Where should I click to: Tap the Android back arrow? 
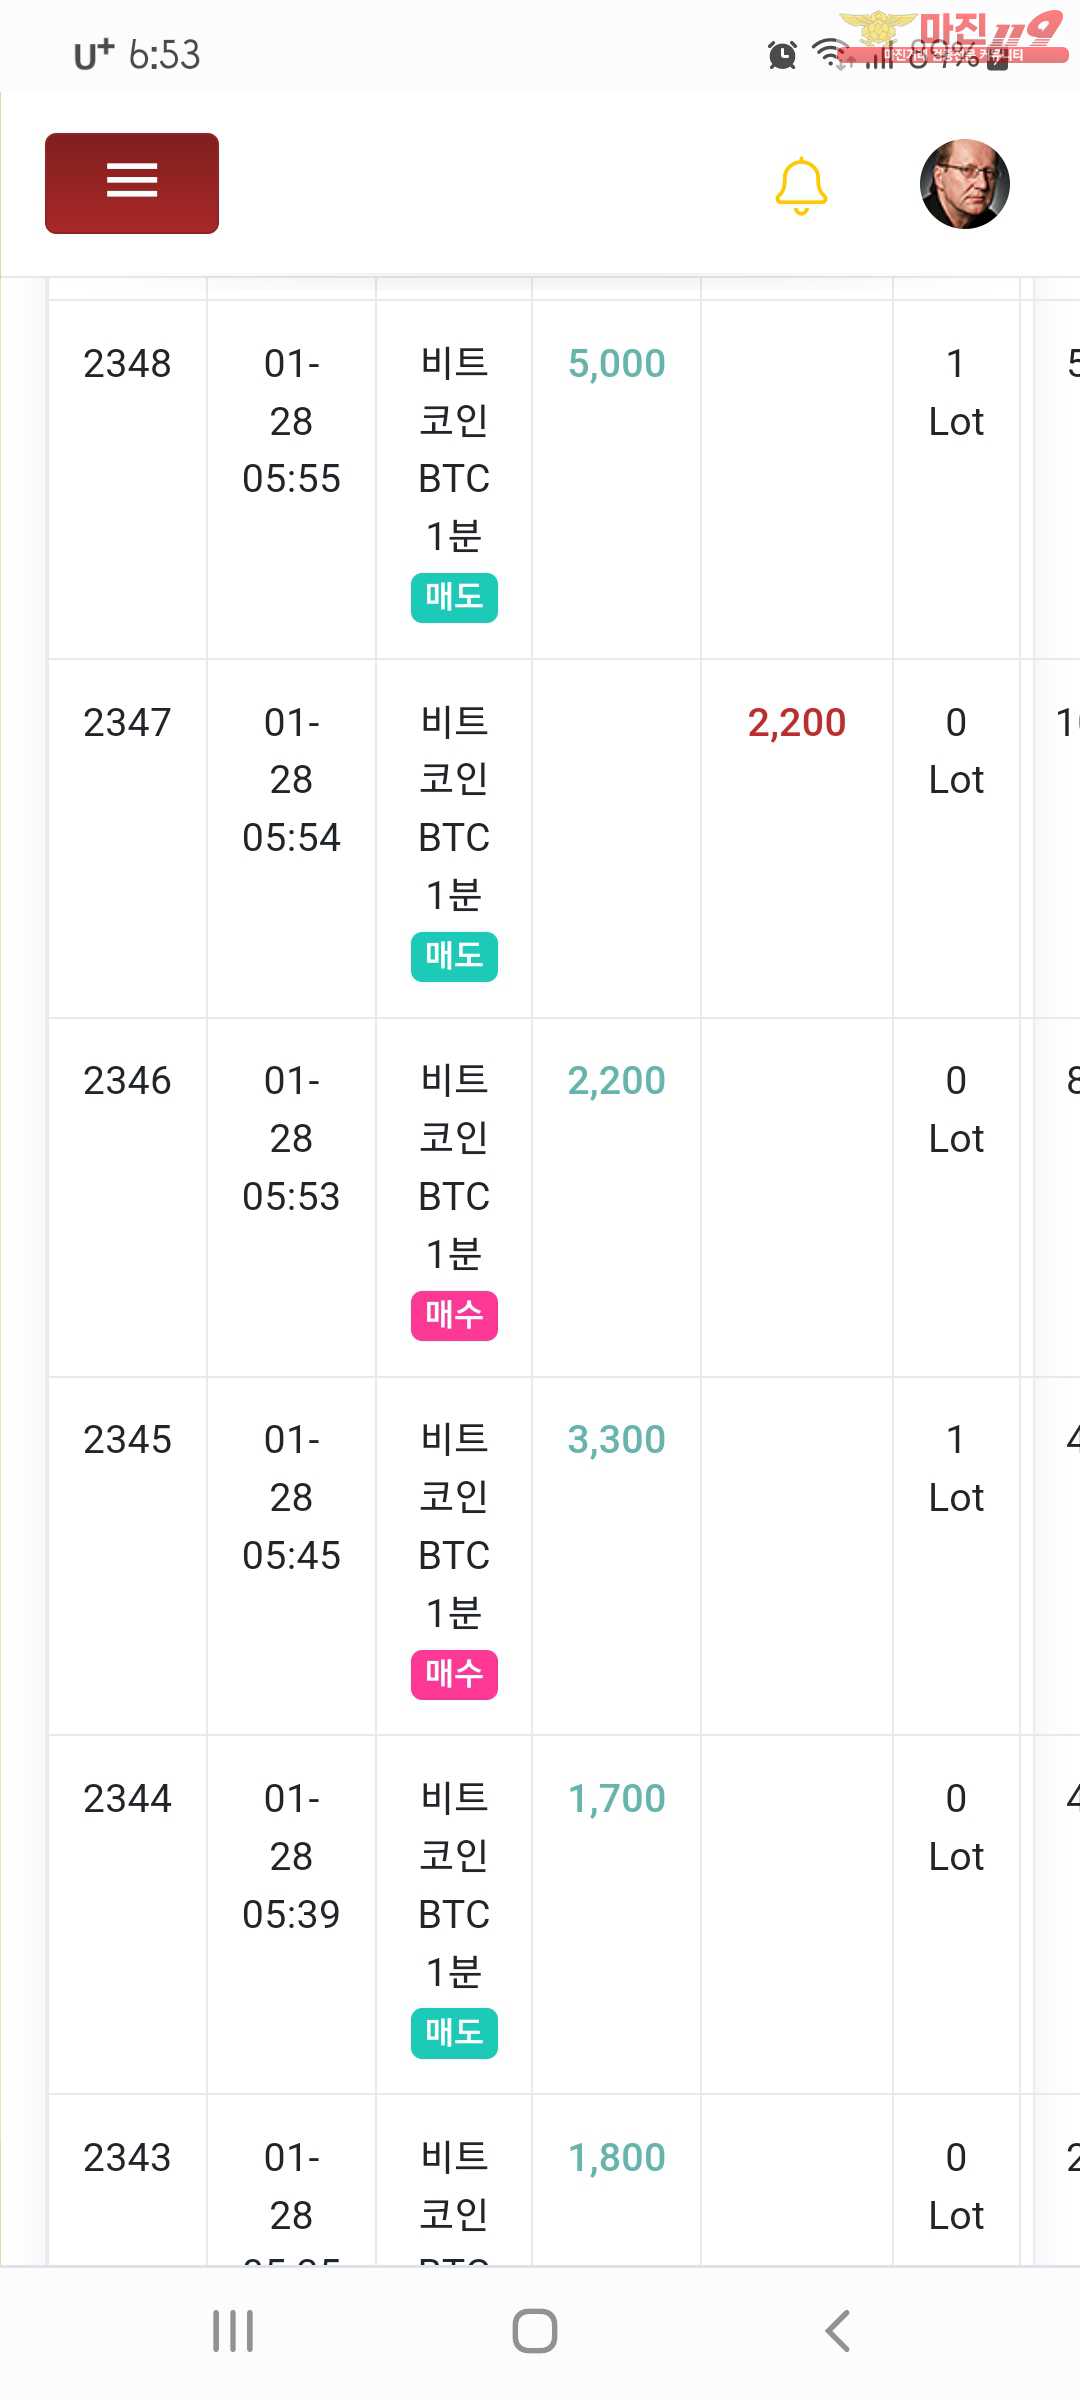click(837, 2331)
